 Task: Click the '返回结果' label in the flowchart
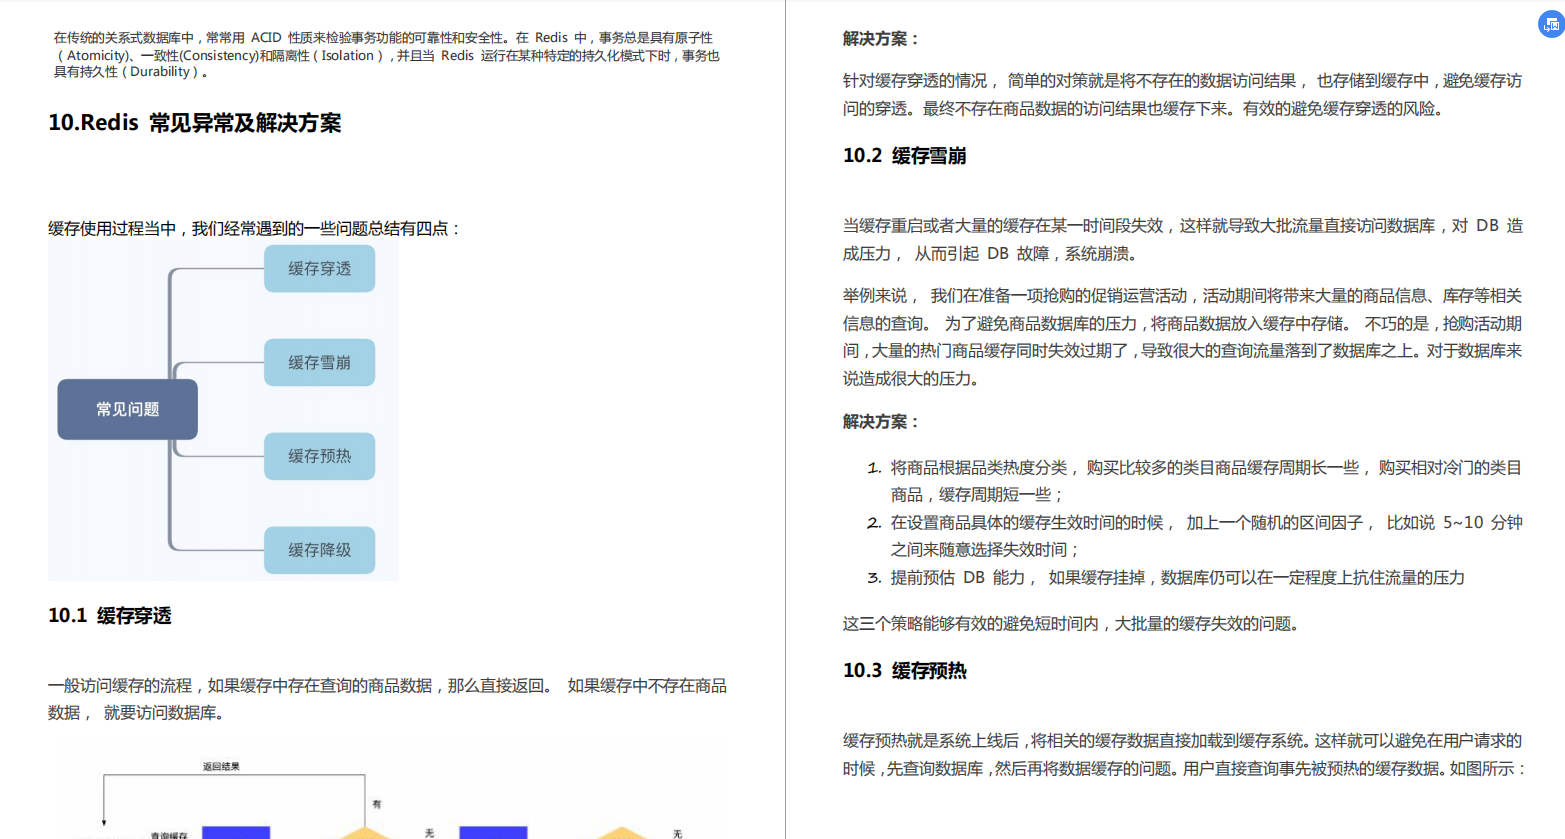[x=221, y=767]
